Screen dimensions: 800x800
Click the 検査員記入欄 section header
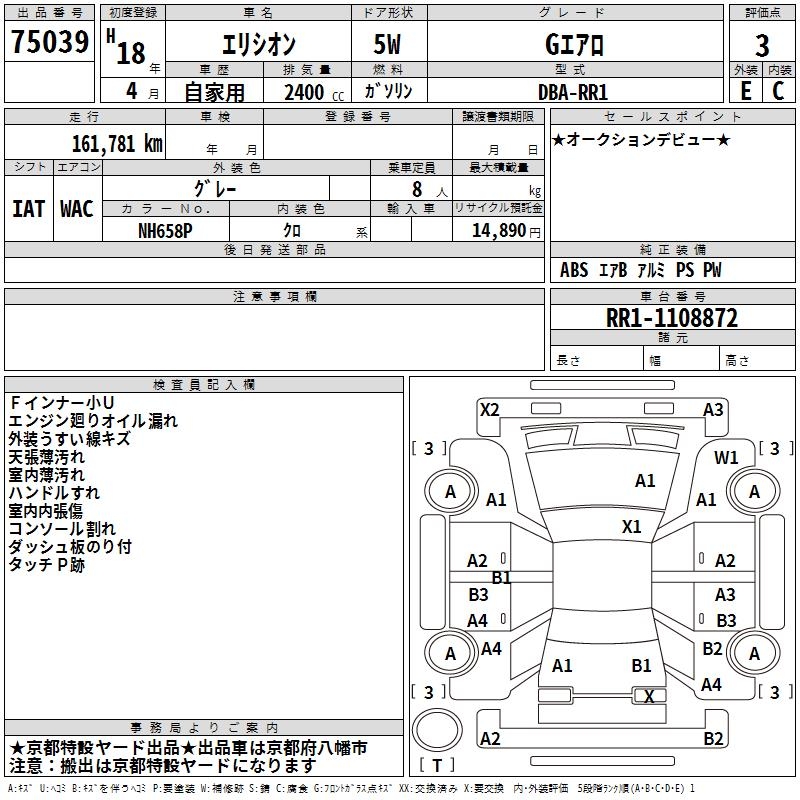point(204,385)
